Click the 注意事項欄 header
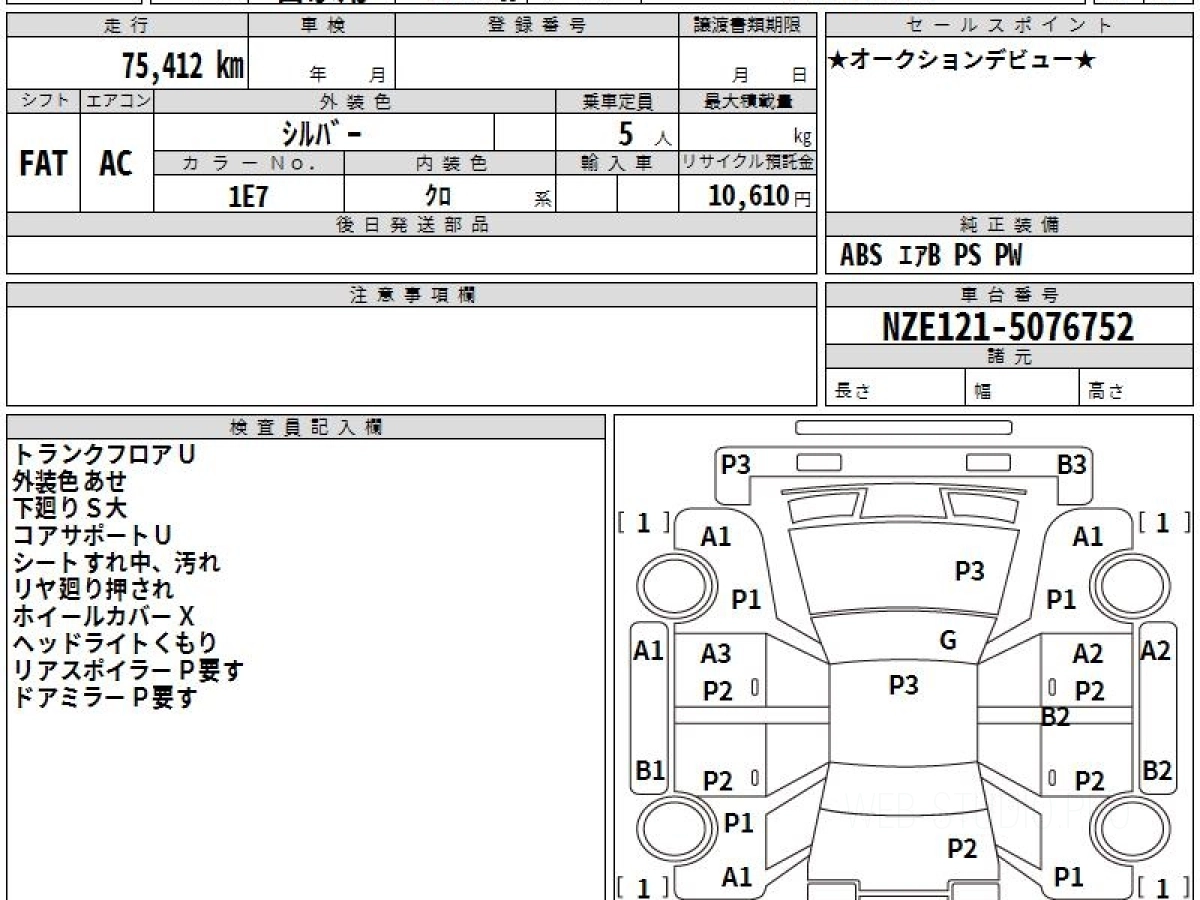The width and height of the screenshot is (1200, 900). click(x=412, y=295)
